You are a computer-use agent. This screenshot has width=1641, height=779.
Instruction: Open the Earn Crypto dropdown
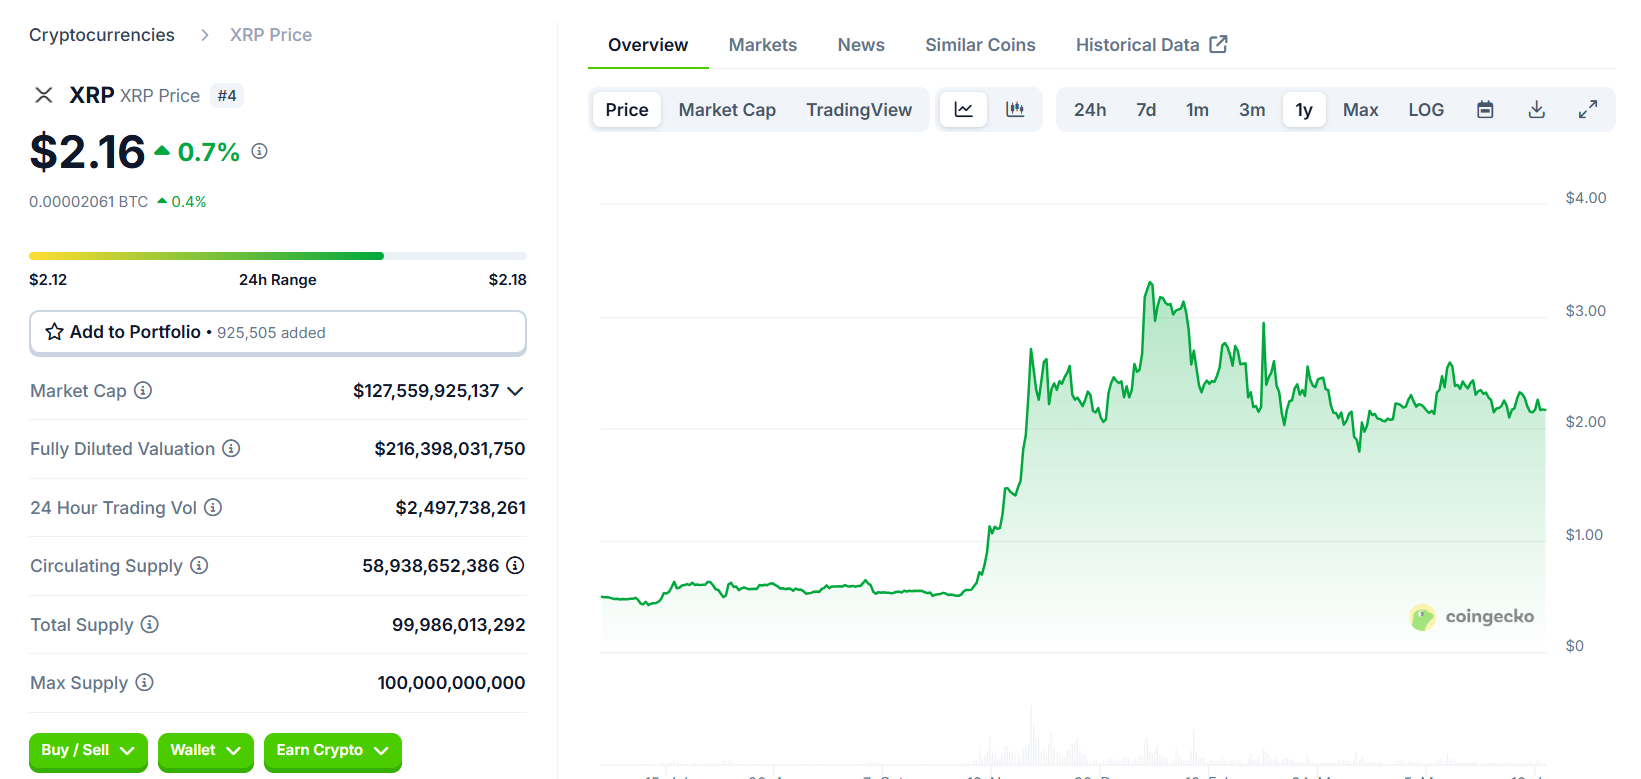[x=332, y=751]
